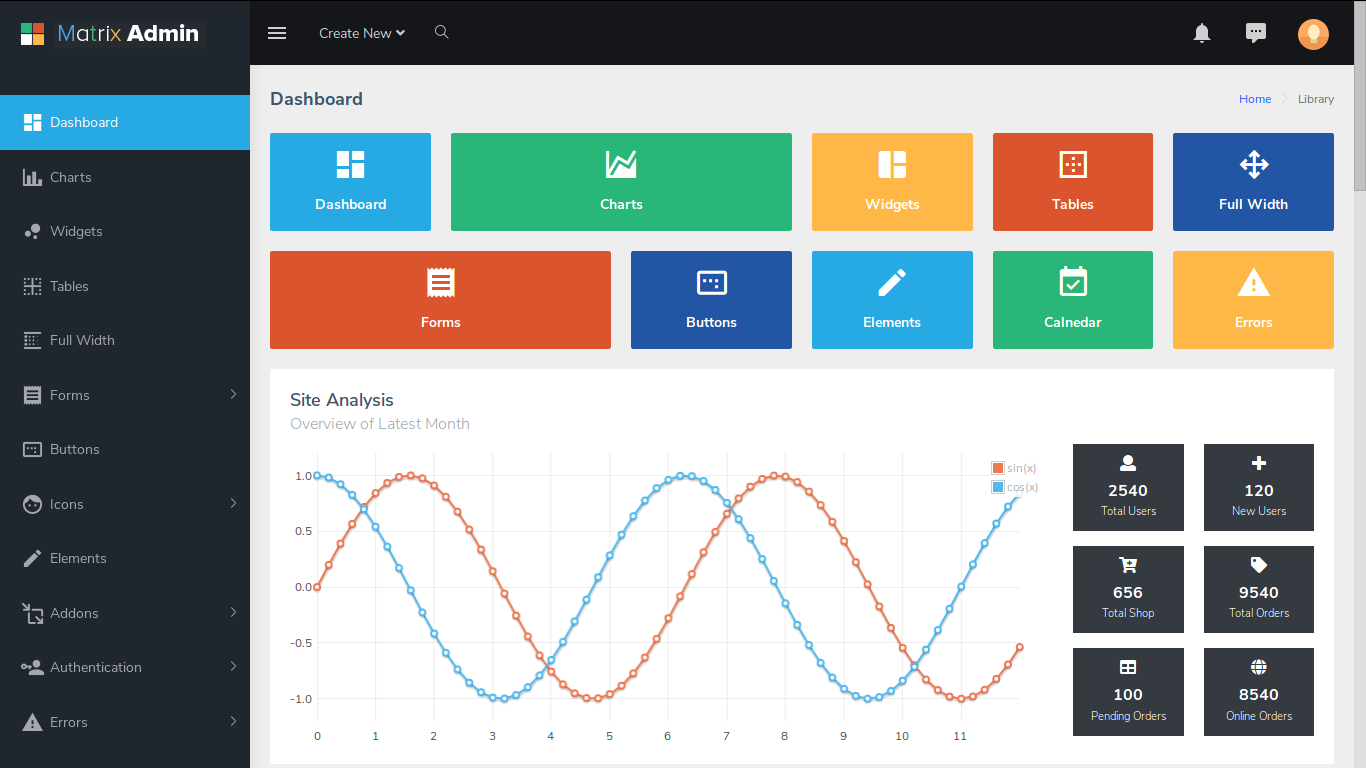Click the Home breadcrumb link
This screenshot has width=1366, height=768.
[1255, 99]
